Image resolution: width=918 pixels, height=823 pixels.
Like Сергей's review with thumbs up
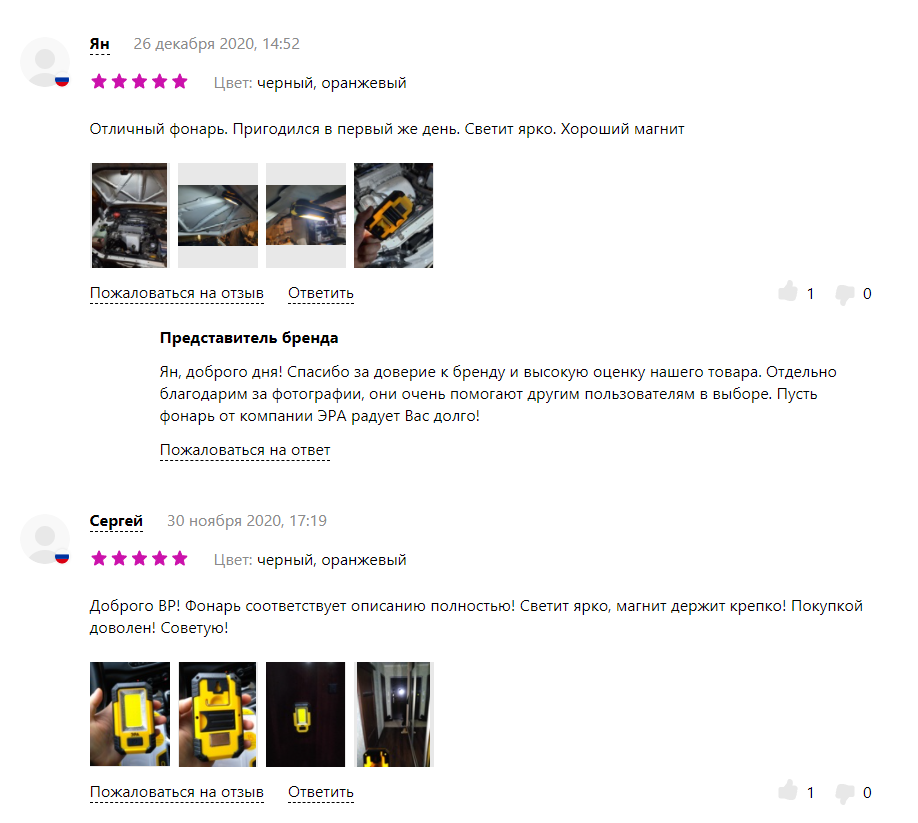788,790
